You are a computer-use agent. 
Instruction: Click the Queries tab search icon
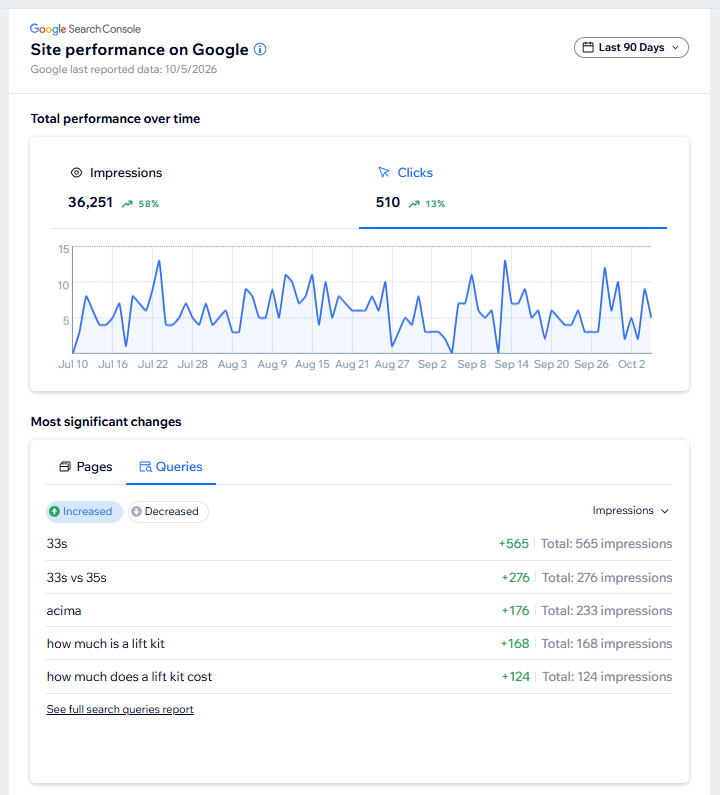[146, 466]
